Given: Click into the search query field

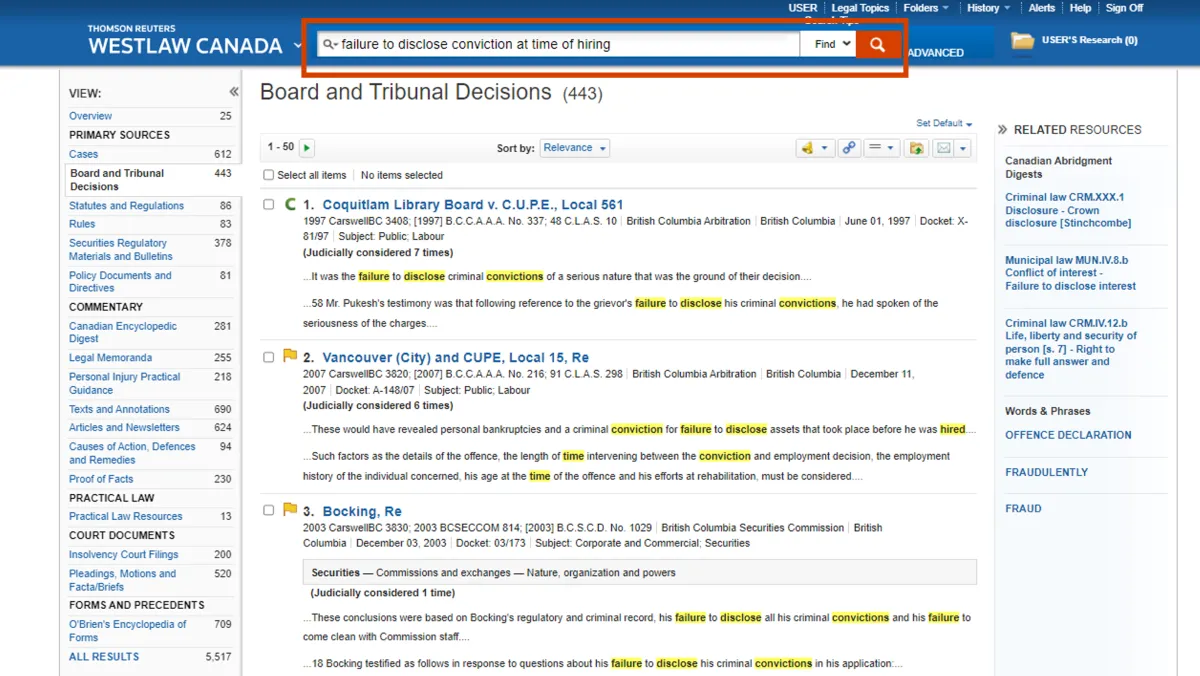Looking at the screenshot, I should [565, 44].
